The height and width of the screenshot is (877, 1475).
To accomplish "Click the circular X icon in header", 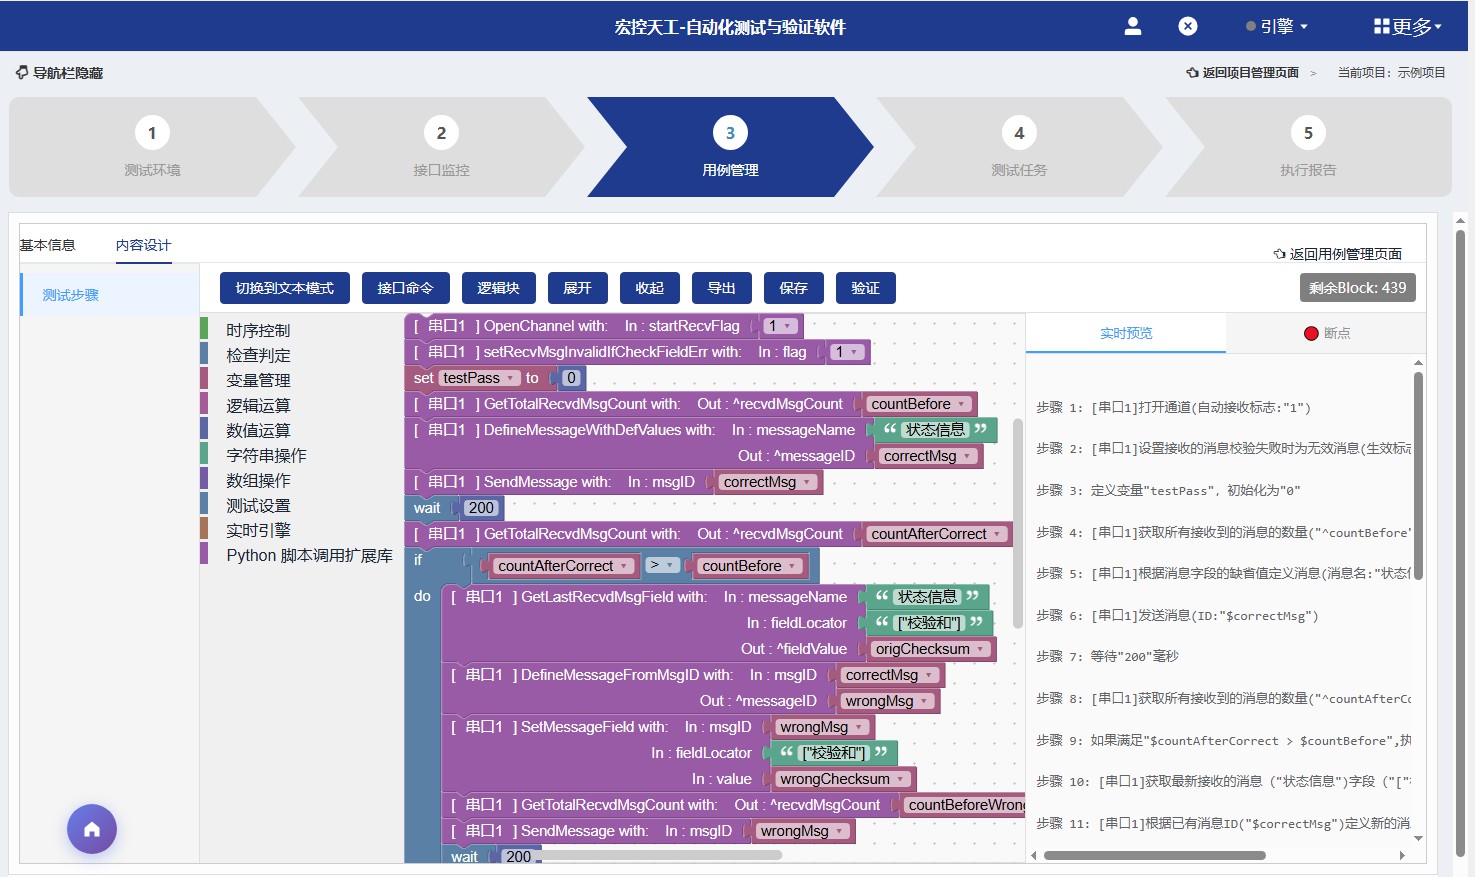I will point(1187,26).
